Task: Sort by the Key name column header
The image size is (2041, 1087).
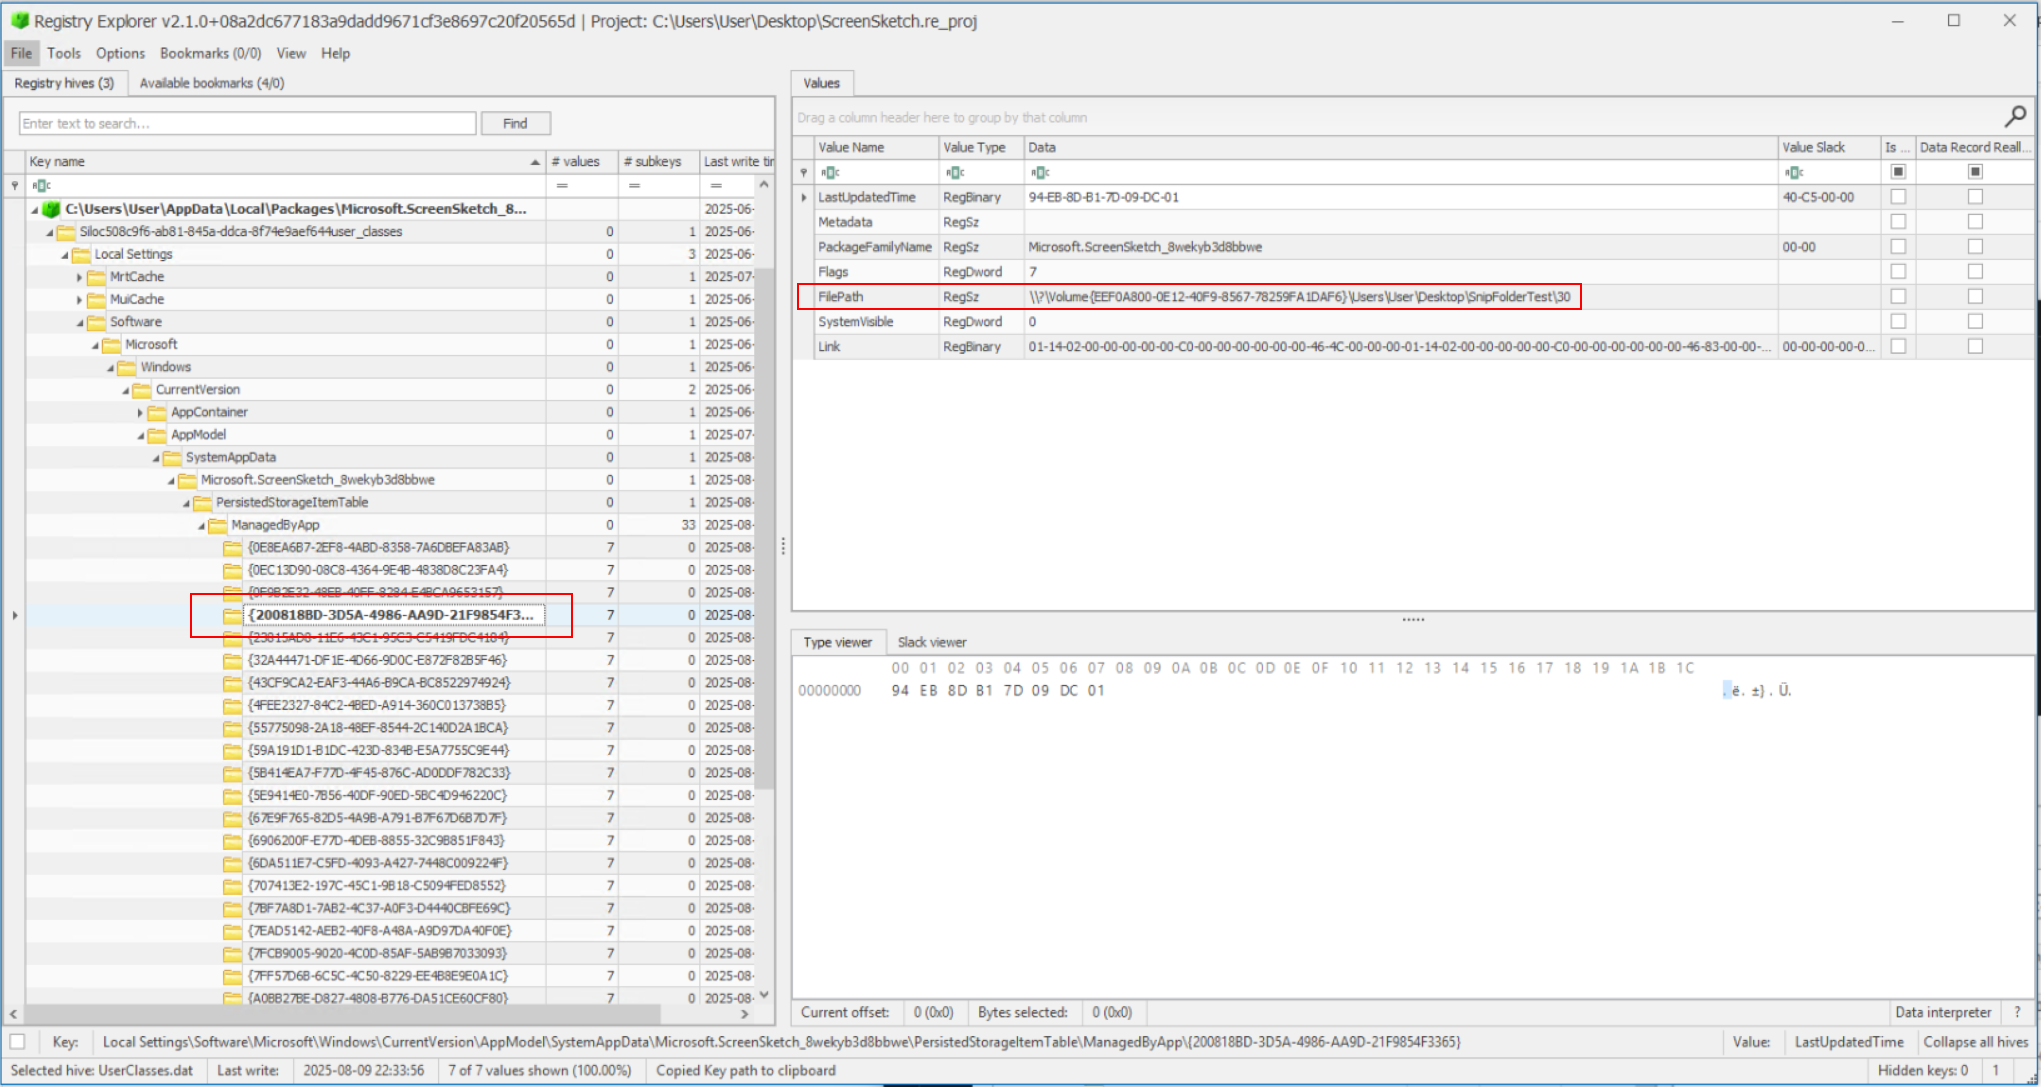Action: [x=284, y=161]
